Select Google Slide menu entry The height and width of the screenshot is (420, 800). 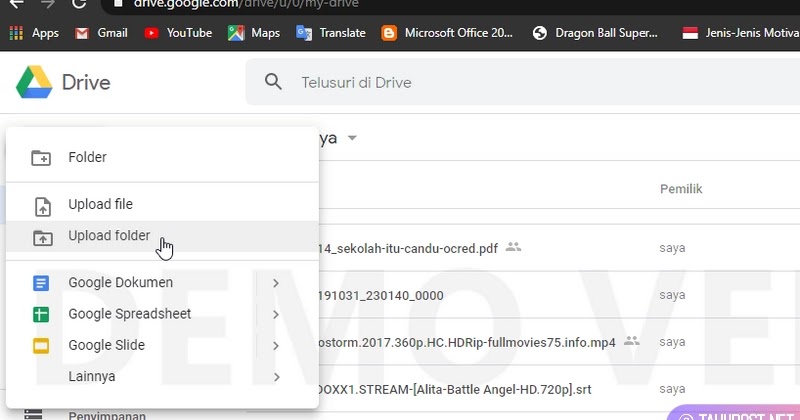pyautogui.click(x=162, y=345)
